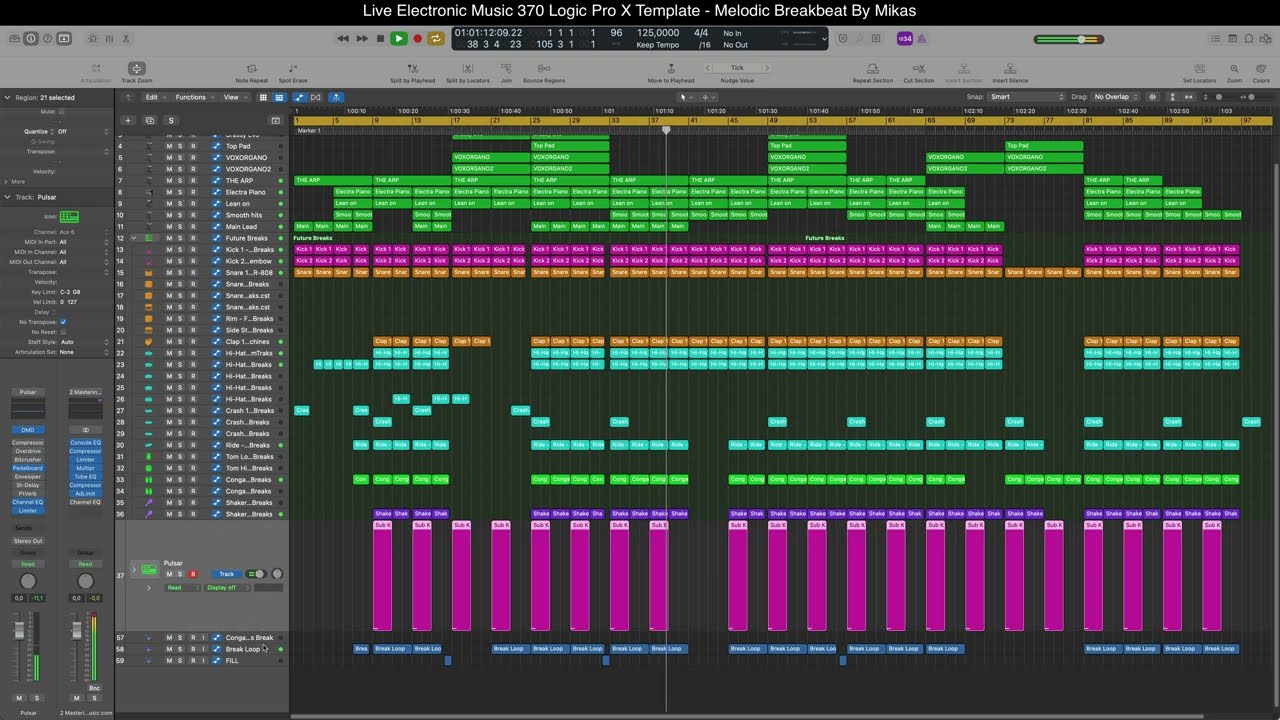Collapse the Track Pulsar inspector disclosure
The image size is (1280, 720).
[x=8, y=197]
